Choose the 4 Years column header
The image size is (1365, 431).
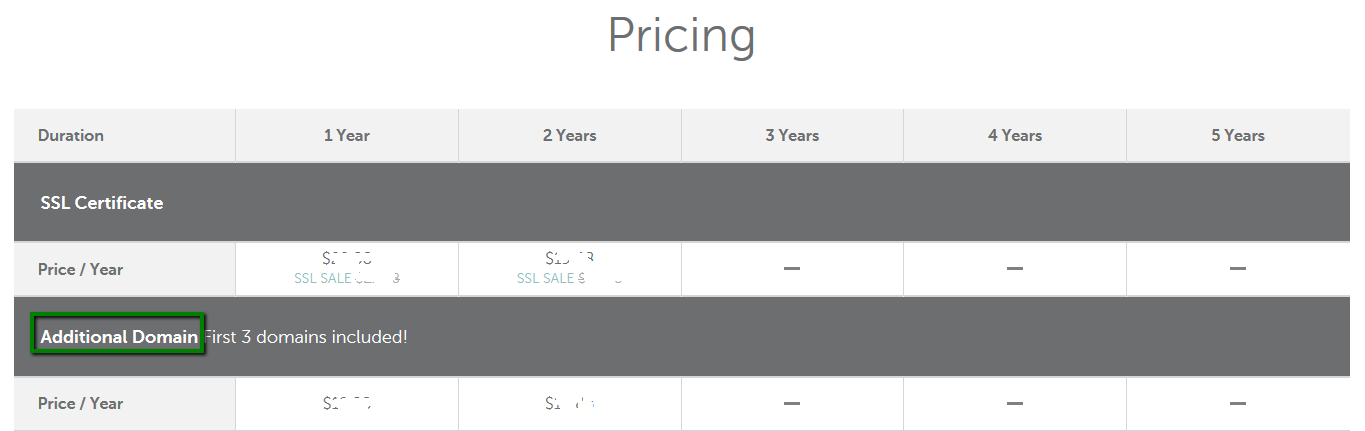click(x=1015, y=135)
